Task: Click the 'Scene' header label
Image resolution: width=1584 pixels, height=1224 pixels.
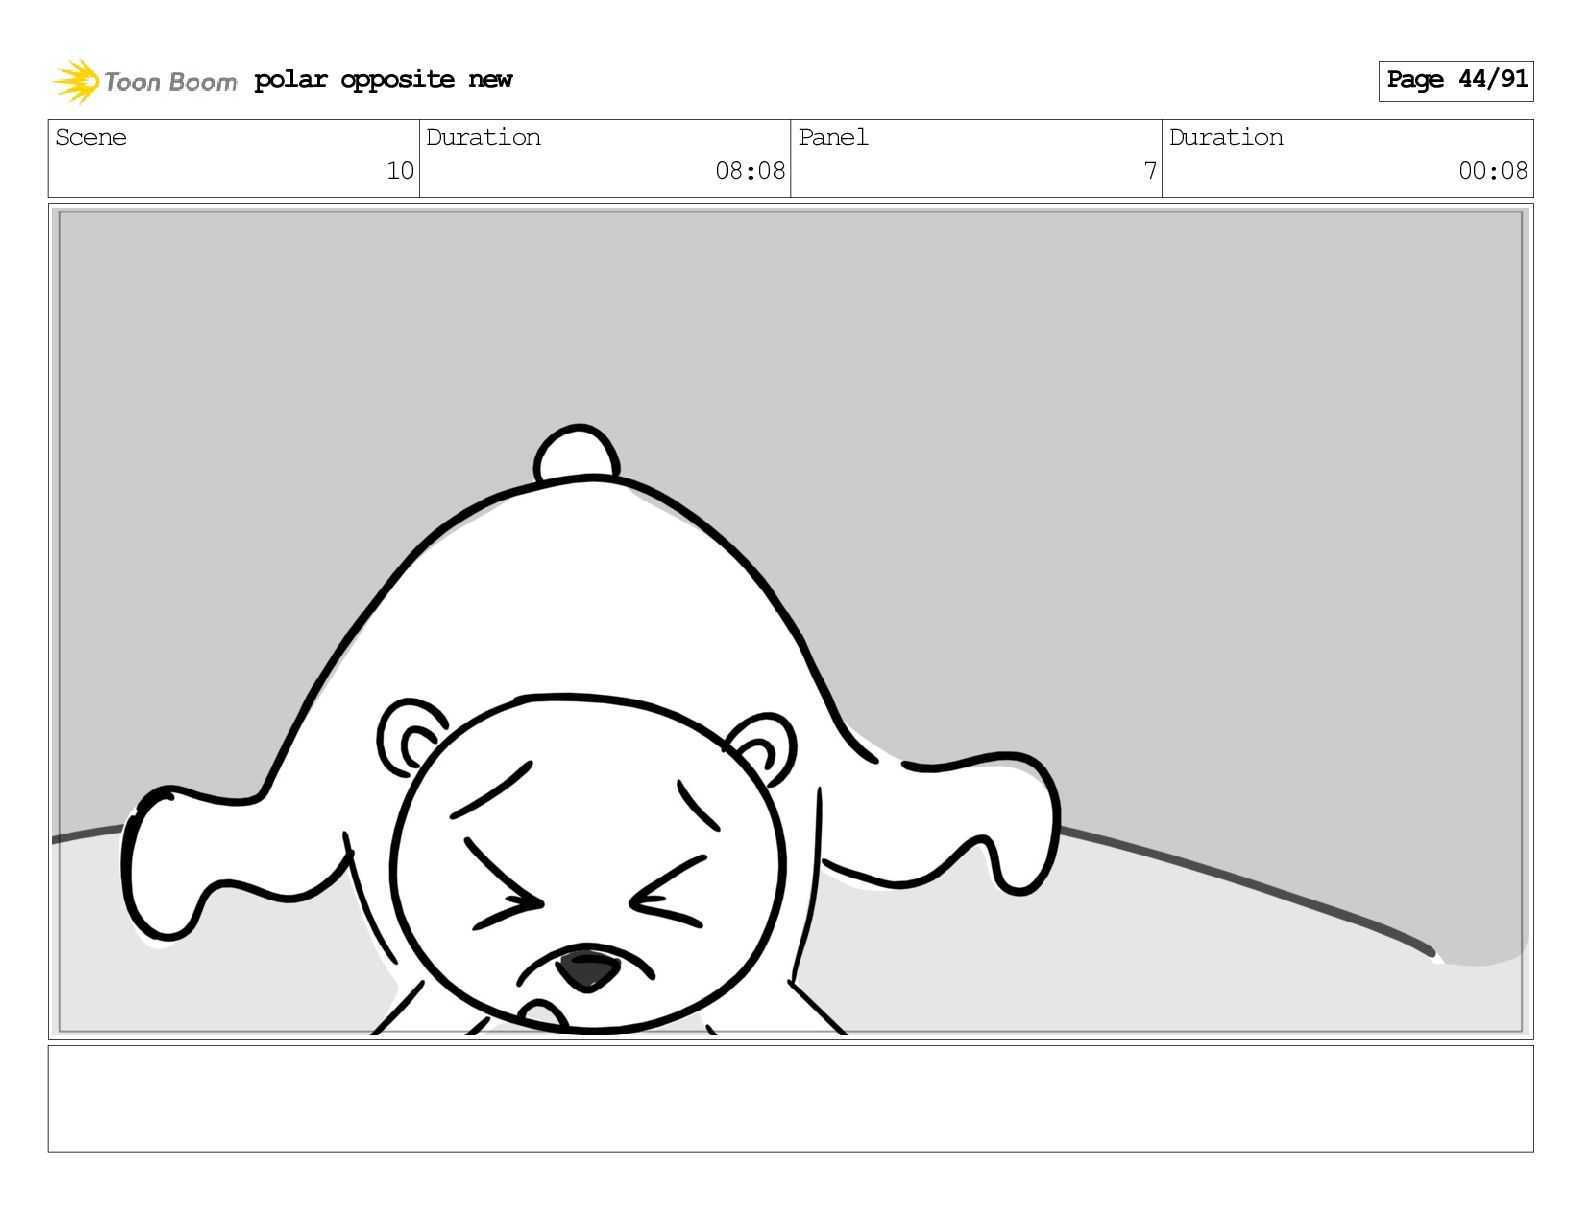Action: tap(91, 137)
